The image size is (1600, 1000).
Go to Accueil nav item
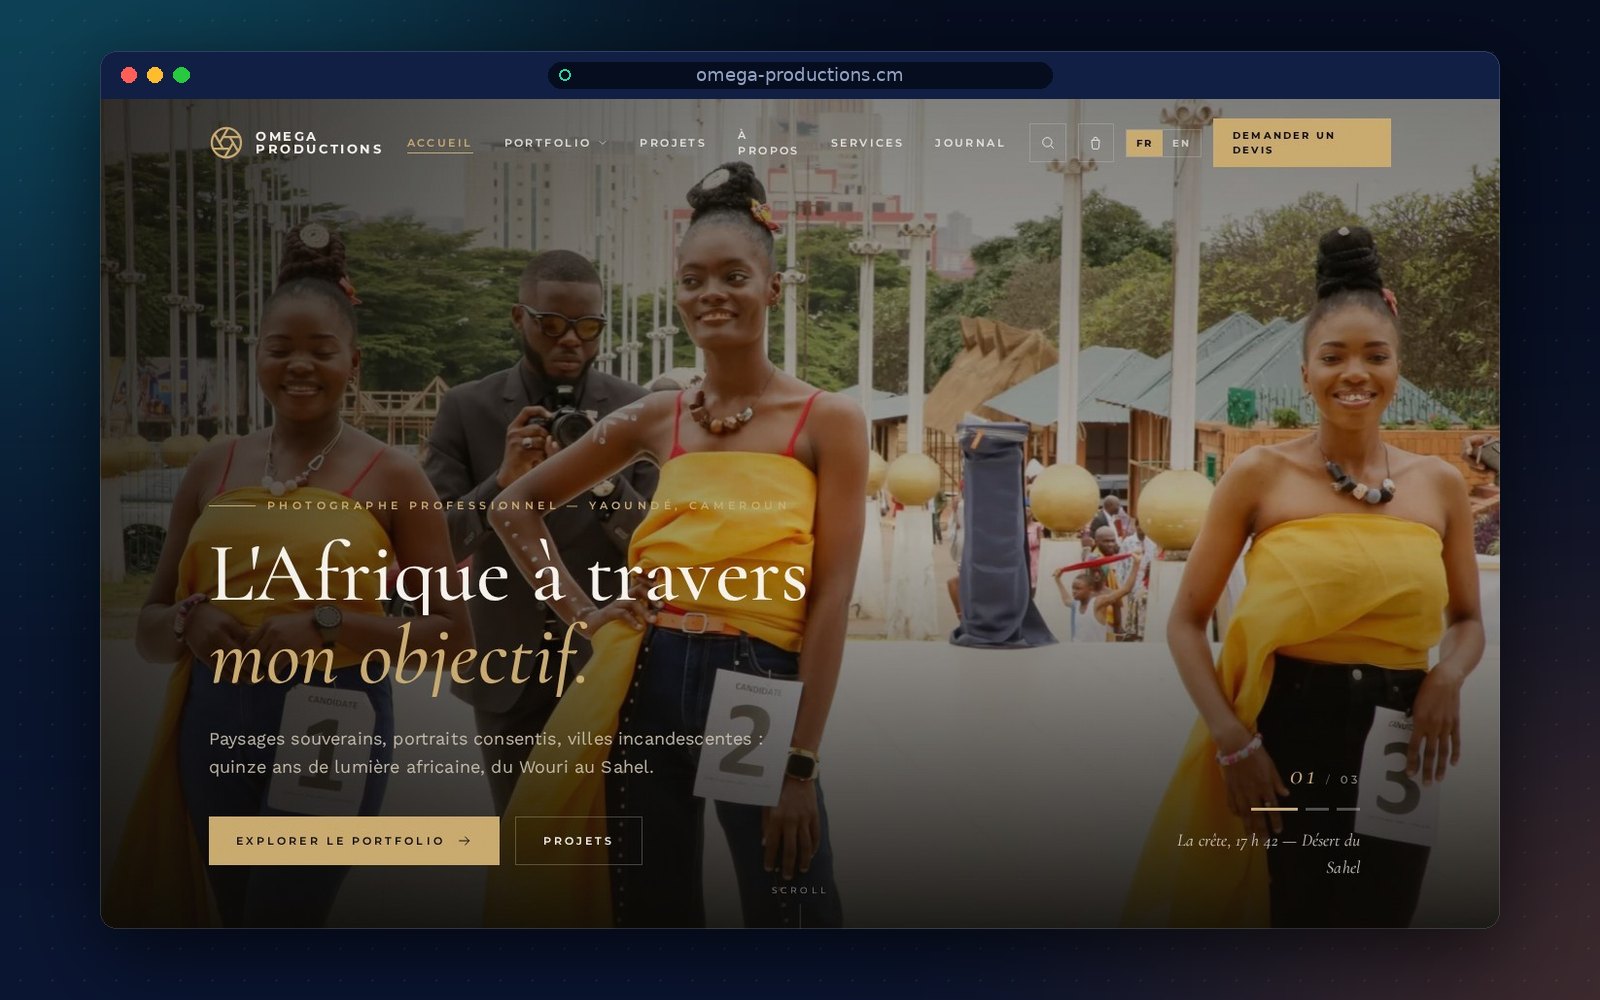439,143
